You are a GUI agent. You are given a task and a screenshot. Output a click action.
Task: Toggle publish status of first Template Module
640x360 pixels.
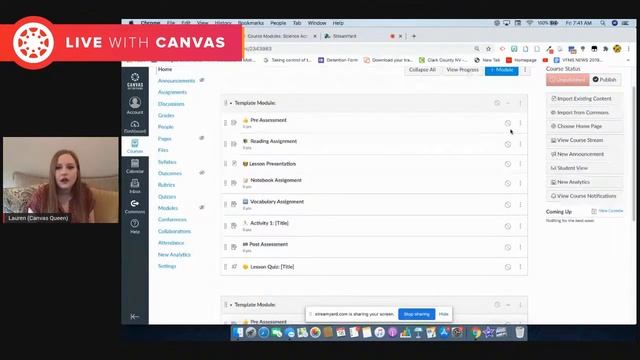click(497, 103)
